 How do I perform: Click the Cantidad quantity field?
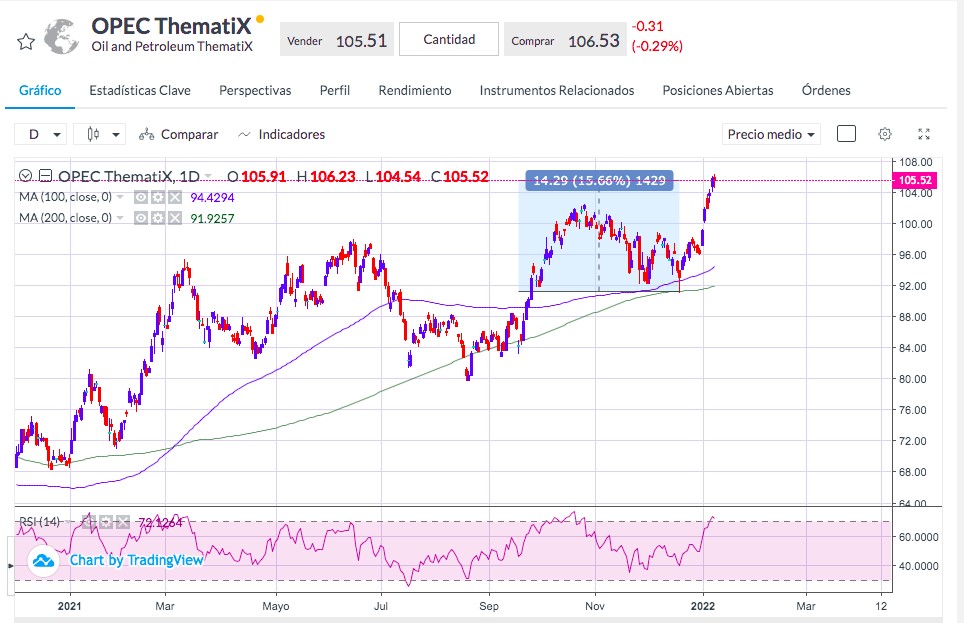click(449, 39)
